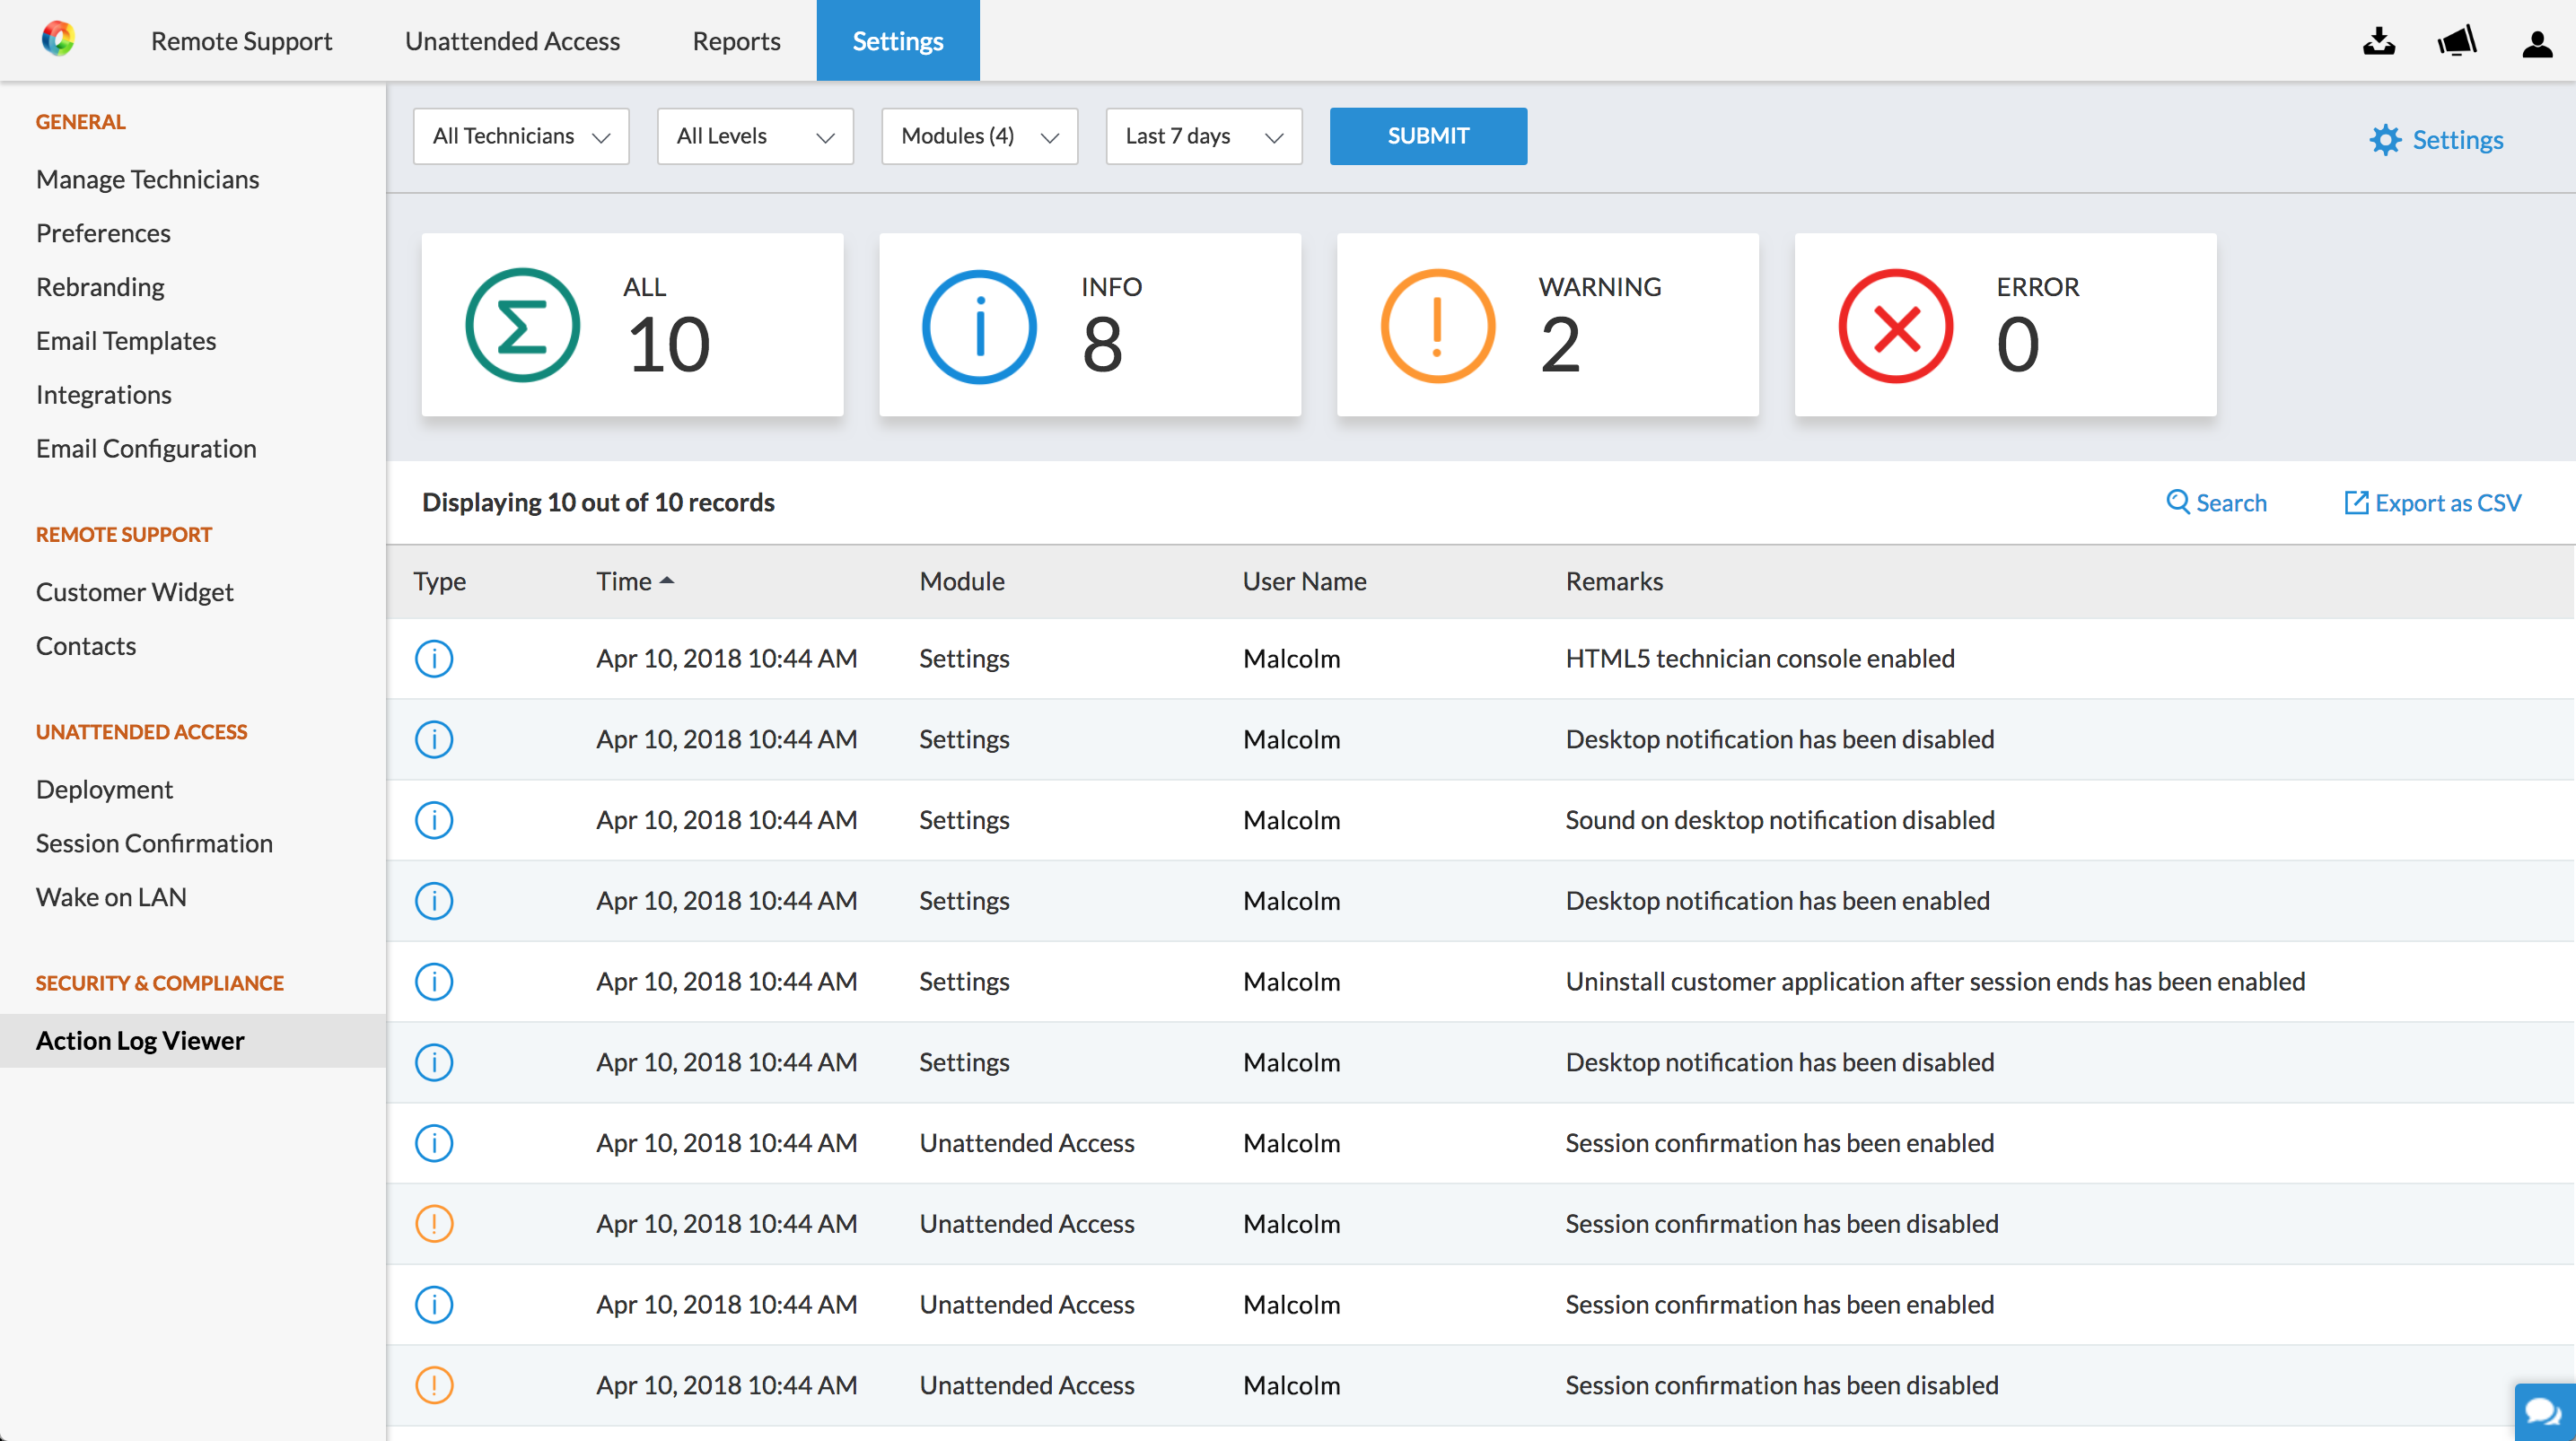Click the SUBMIT button
This screenshot has height=1441, width=2576.
1428,136
